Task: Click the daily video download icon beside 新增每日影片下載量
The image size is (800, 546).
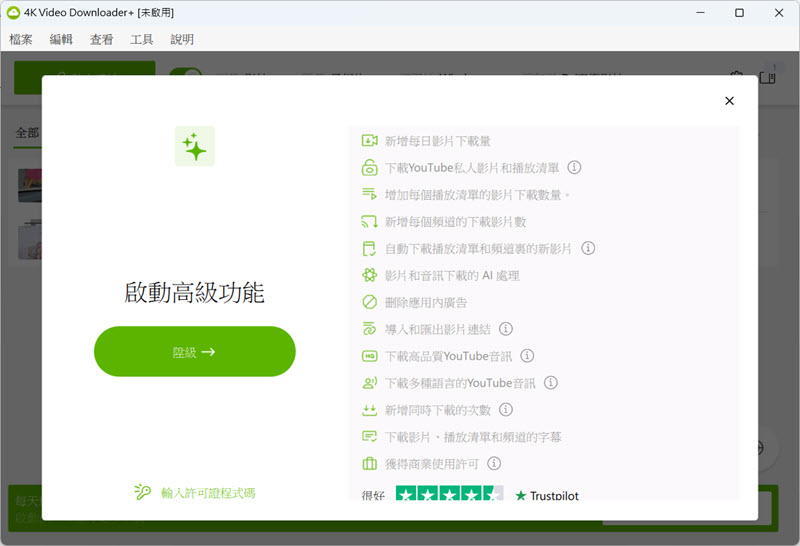Action: [369, 140]
